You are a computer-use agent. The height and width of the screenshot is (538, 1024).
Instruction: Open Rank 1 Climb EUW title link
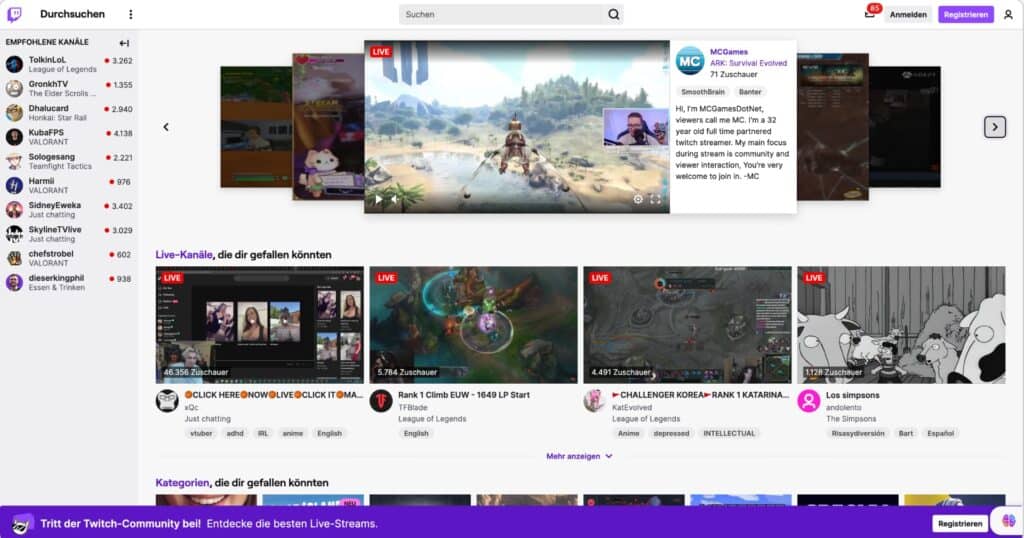[464, 395]
